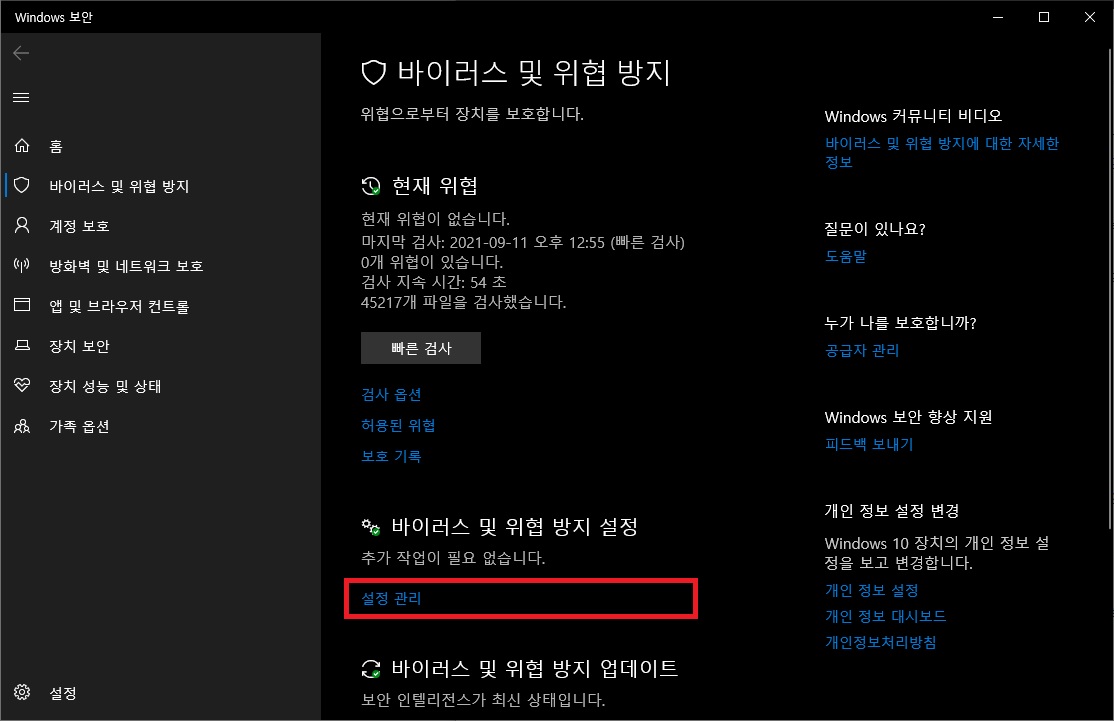Click the 질문이 있나요? heading
Screen dimensions: 1114x721
875,229
